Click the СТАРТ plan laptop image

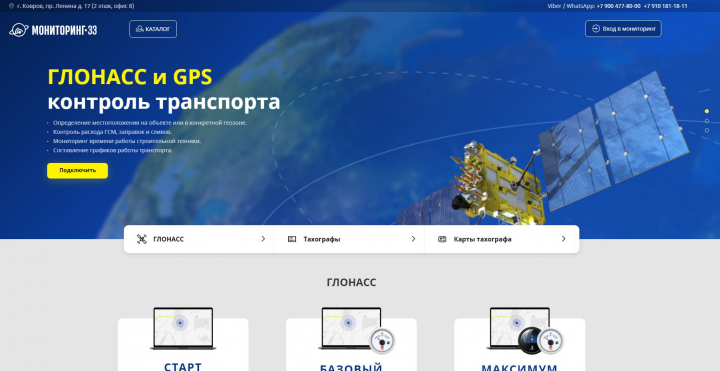tap(183, 329)
